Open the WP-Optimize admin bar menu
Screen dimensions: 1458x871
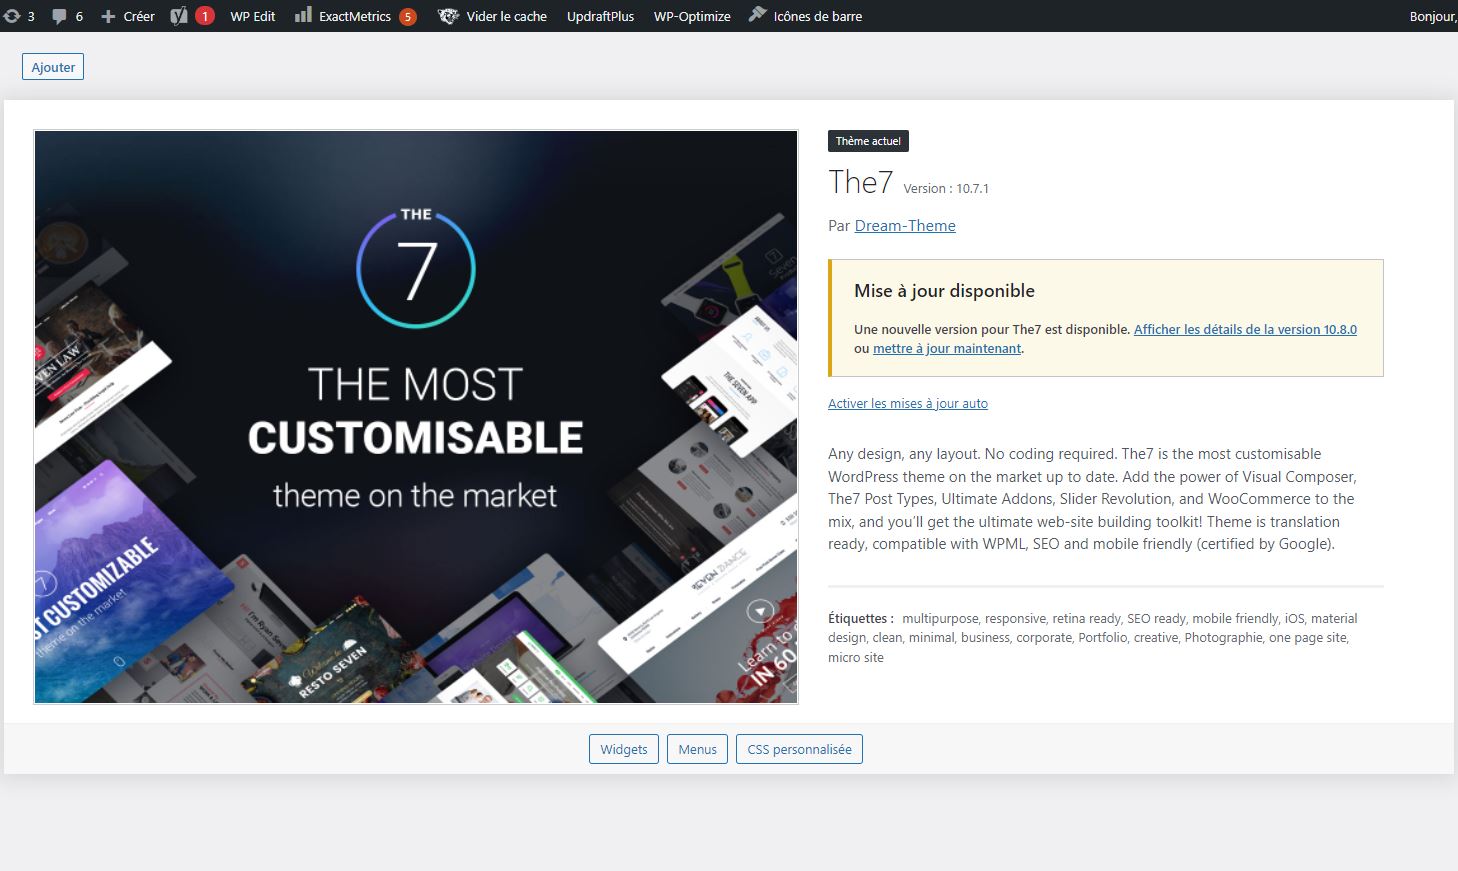(x=692, y=16)
